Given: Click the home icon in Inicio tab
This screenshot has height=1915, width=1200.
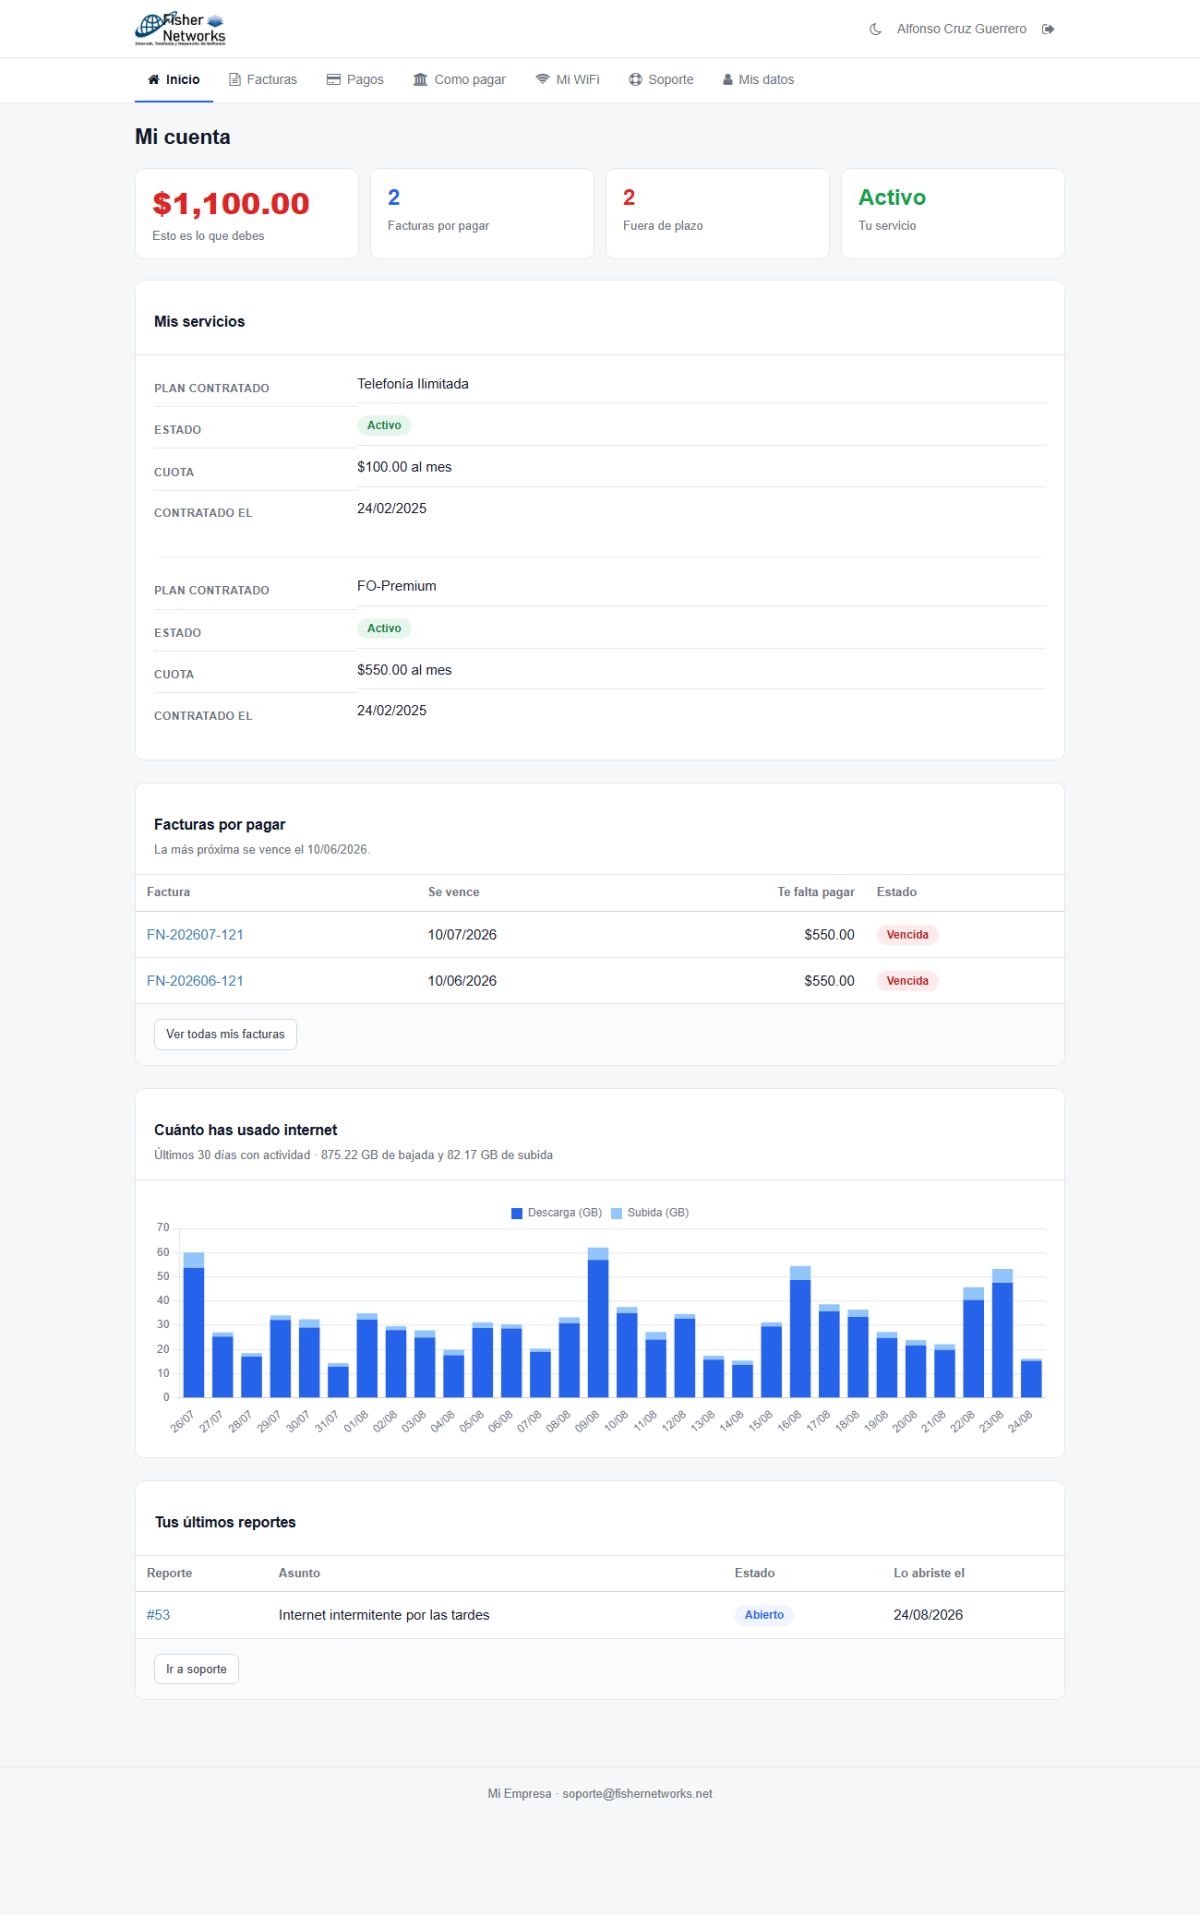Looking at the screenshot, I should point(153,80).
